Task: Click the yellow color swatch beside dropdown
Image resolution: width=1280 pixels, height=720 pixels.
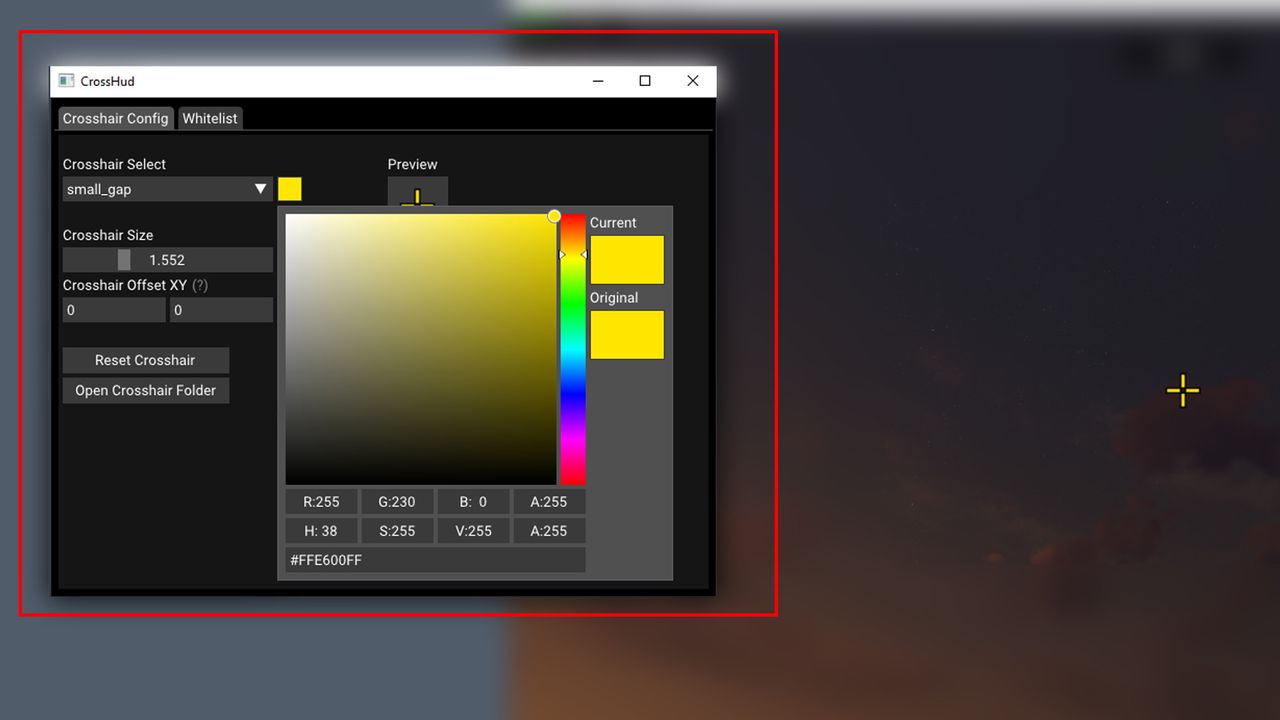Action: [x=290, y=189]
